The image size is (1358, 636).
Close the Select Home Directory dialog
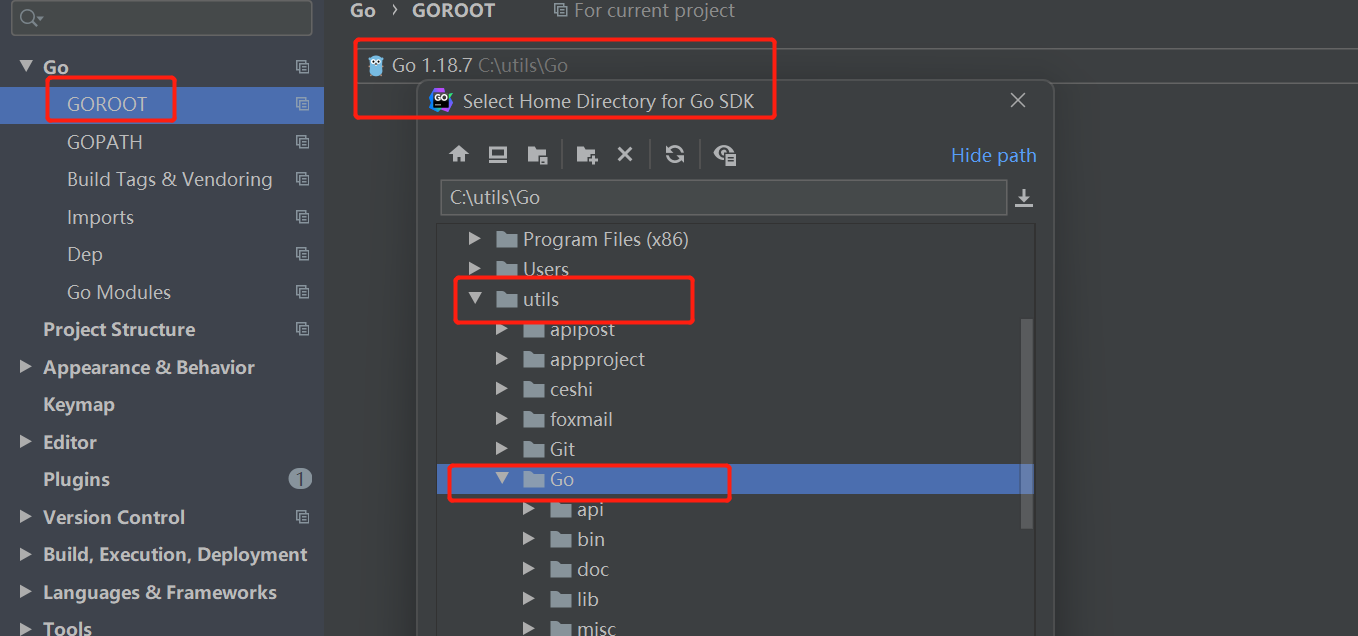click(1018, 100)
